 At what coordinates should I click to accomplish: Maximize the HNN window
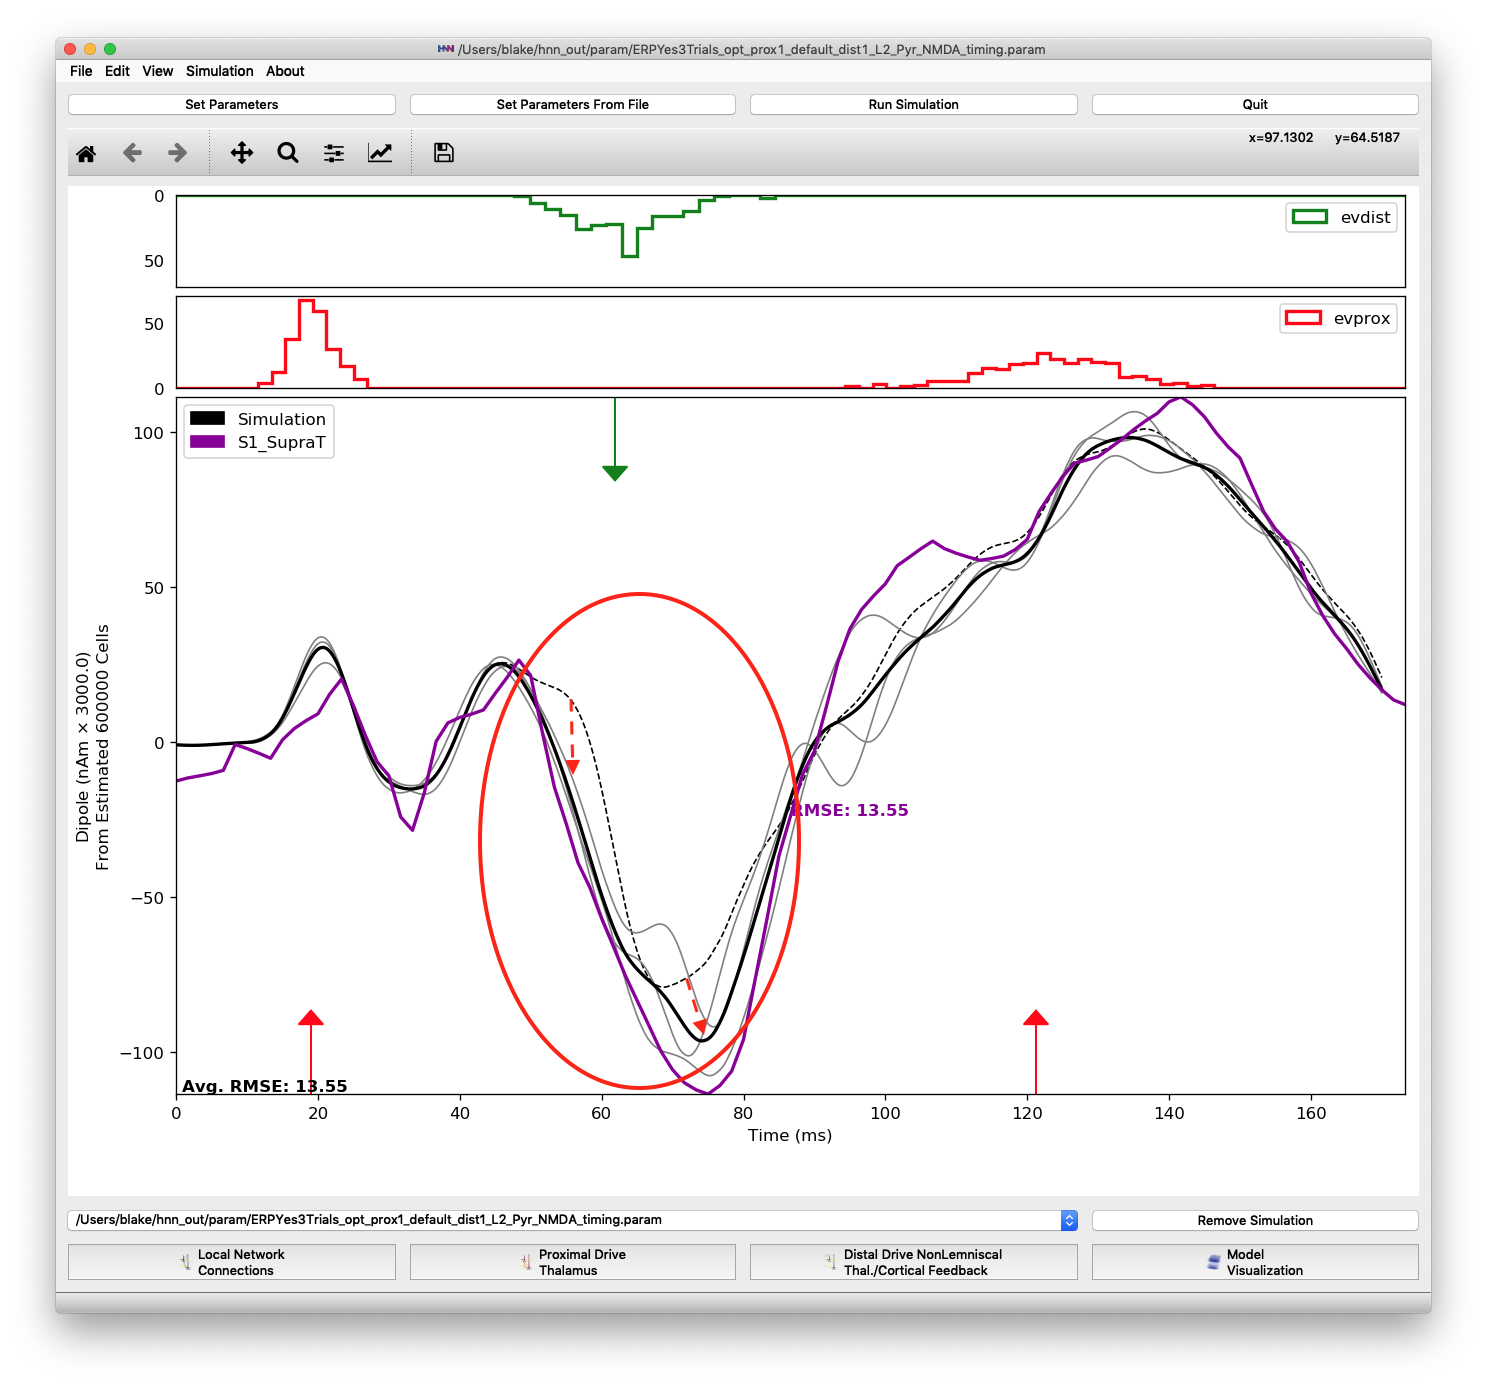[110, 49]
